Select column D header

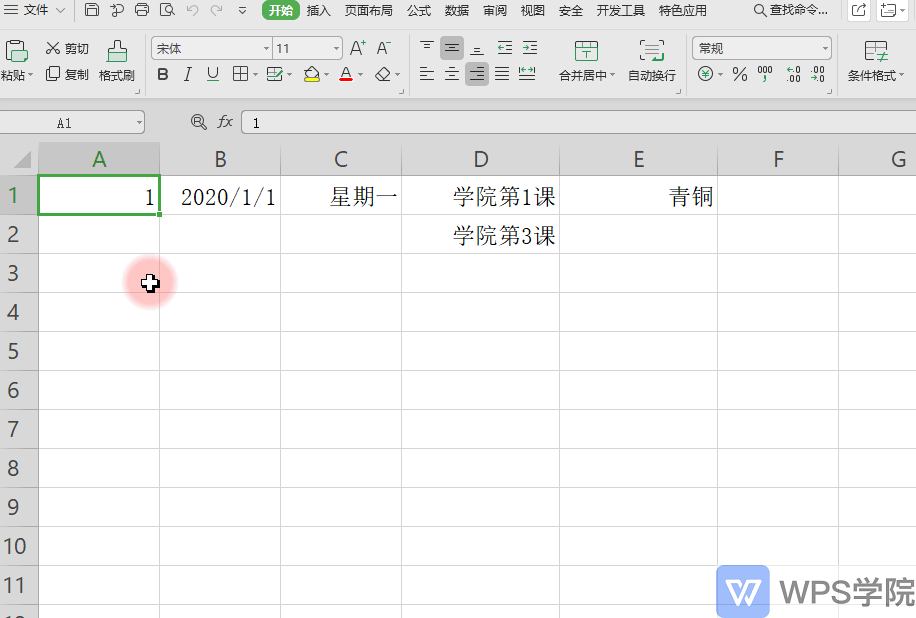(x=480, y=159)
